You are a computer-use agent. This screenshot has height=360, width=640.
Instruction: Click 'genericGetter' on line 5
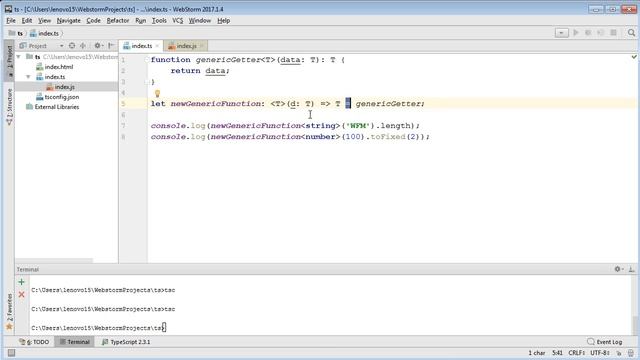click(389, 104)
